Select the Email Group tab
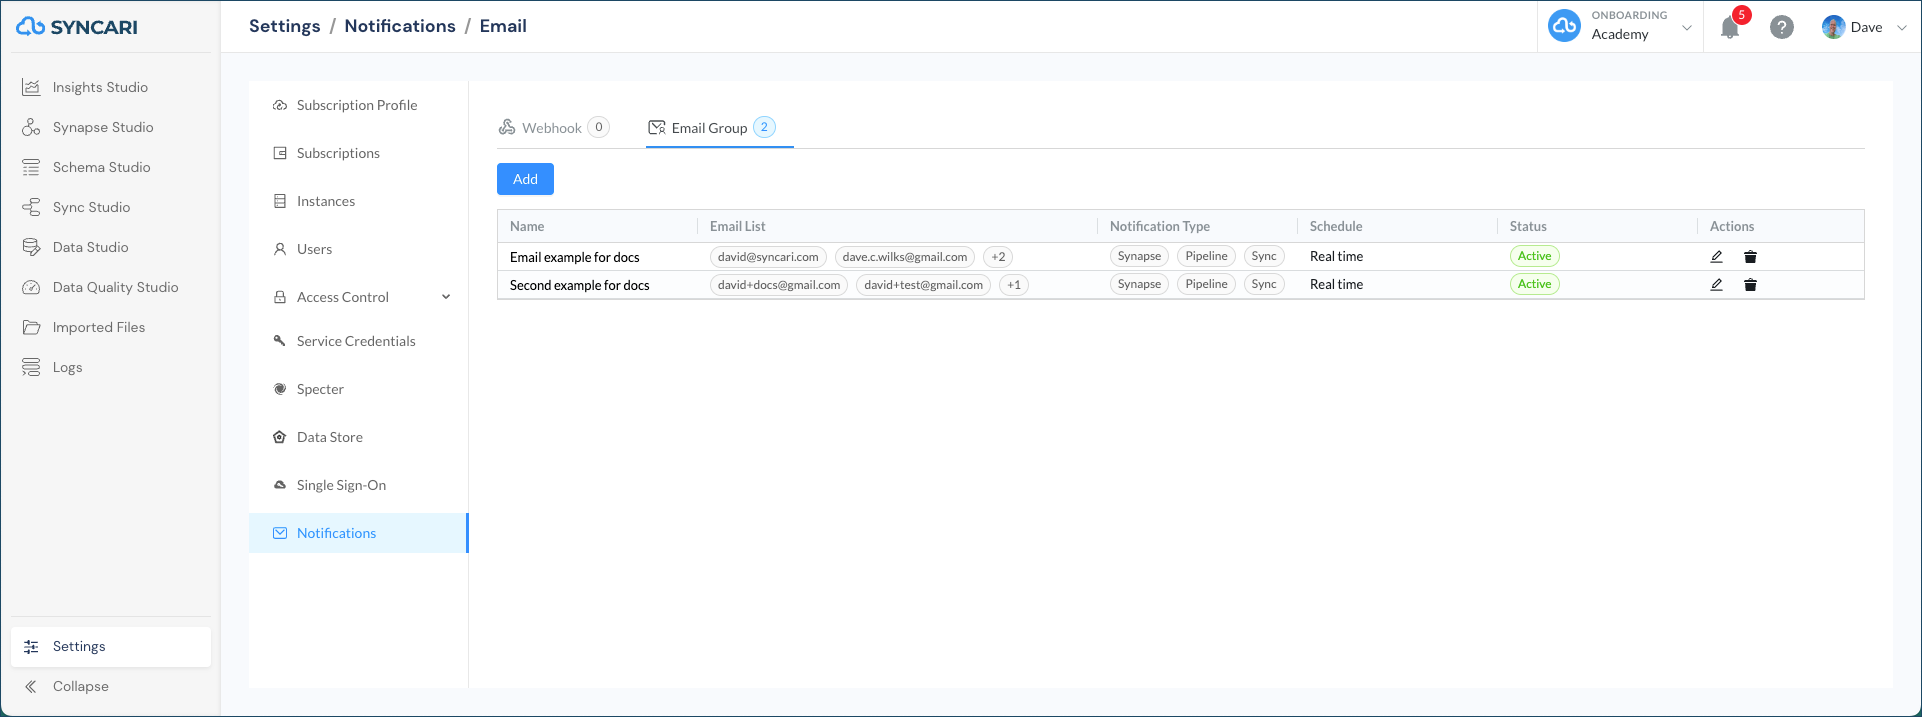The image size is (1922, 717). [712, 128]
